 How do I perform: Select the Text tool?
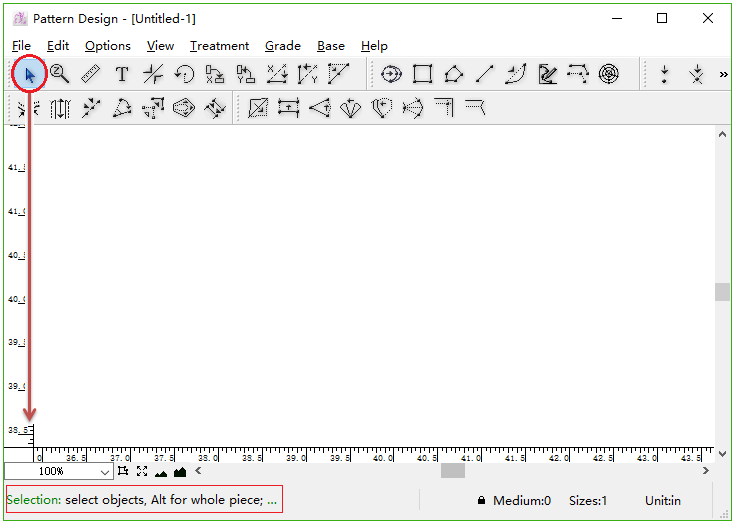122,74
